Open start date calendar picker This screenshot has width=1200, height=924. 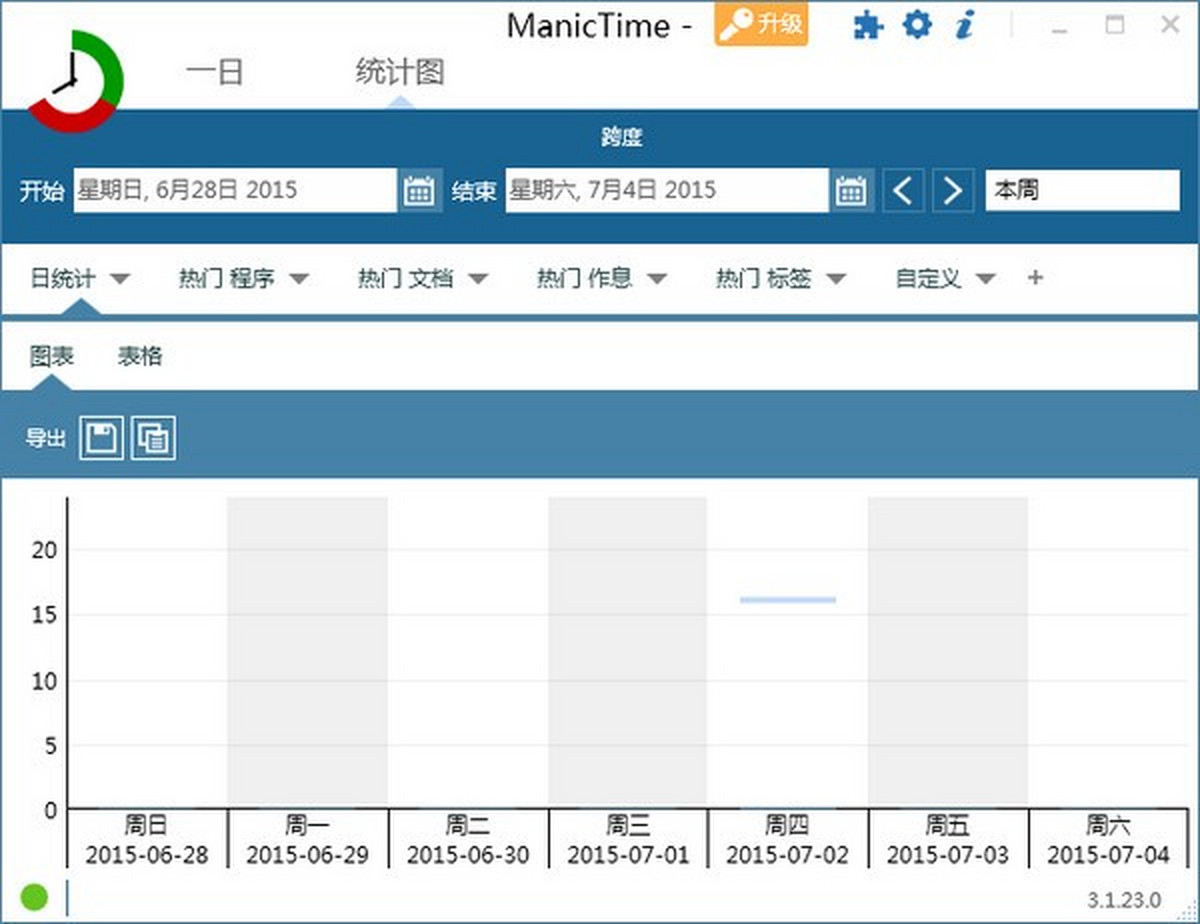419,190
